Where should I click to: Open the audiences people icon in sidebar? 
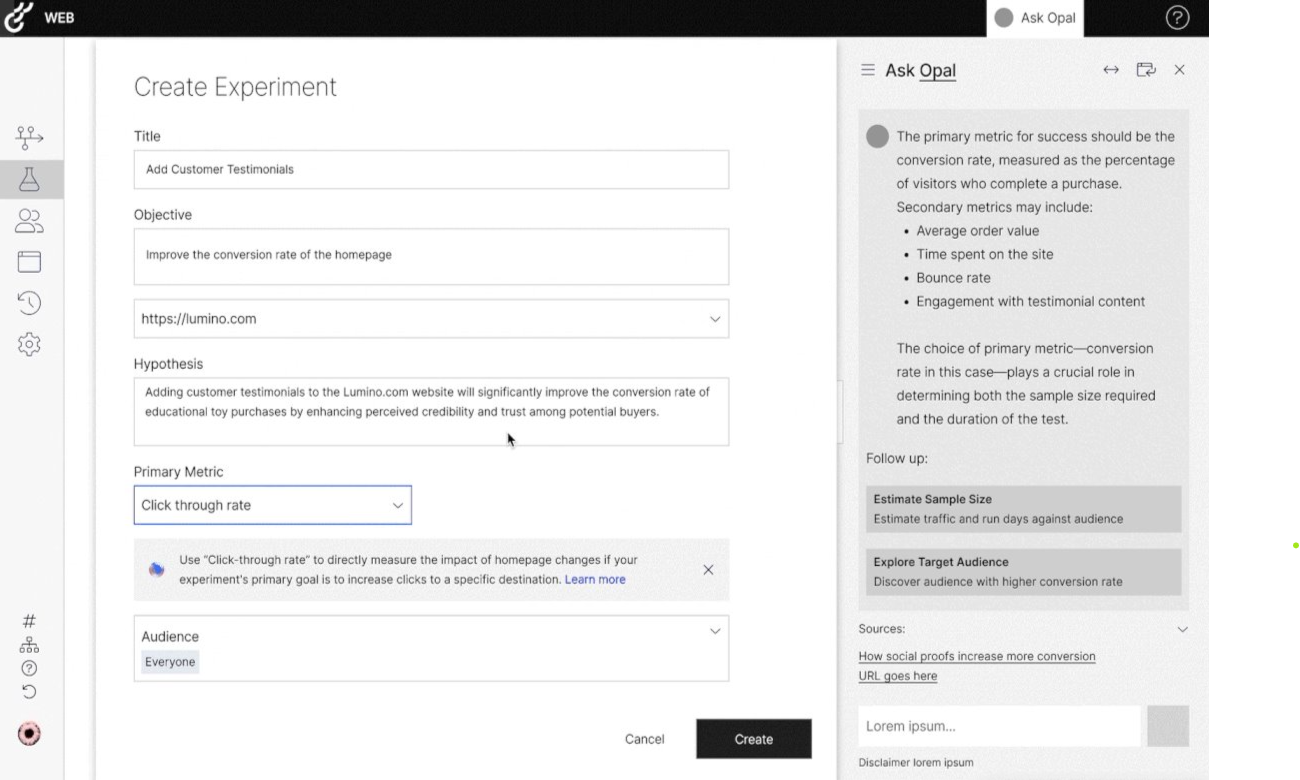pyautogui.click(x=29, y=221)
